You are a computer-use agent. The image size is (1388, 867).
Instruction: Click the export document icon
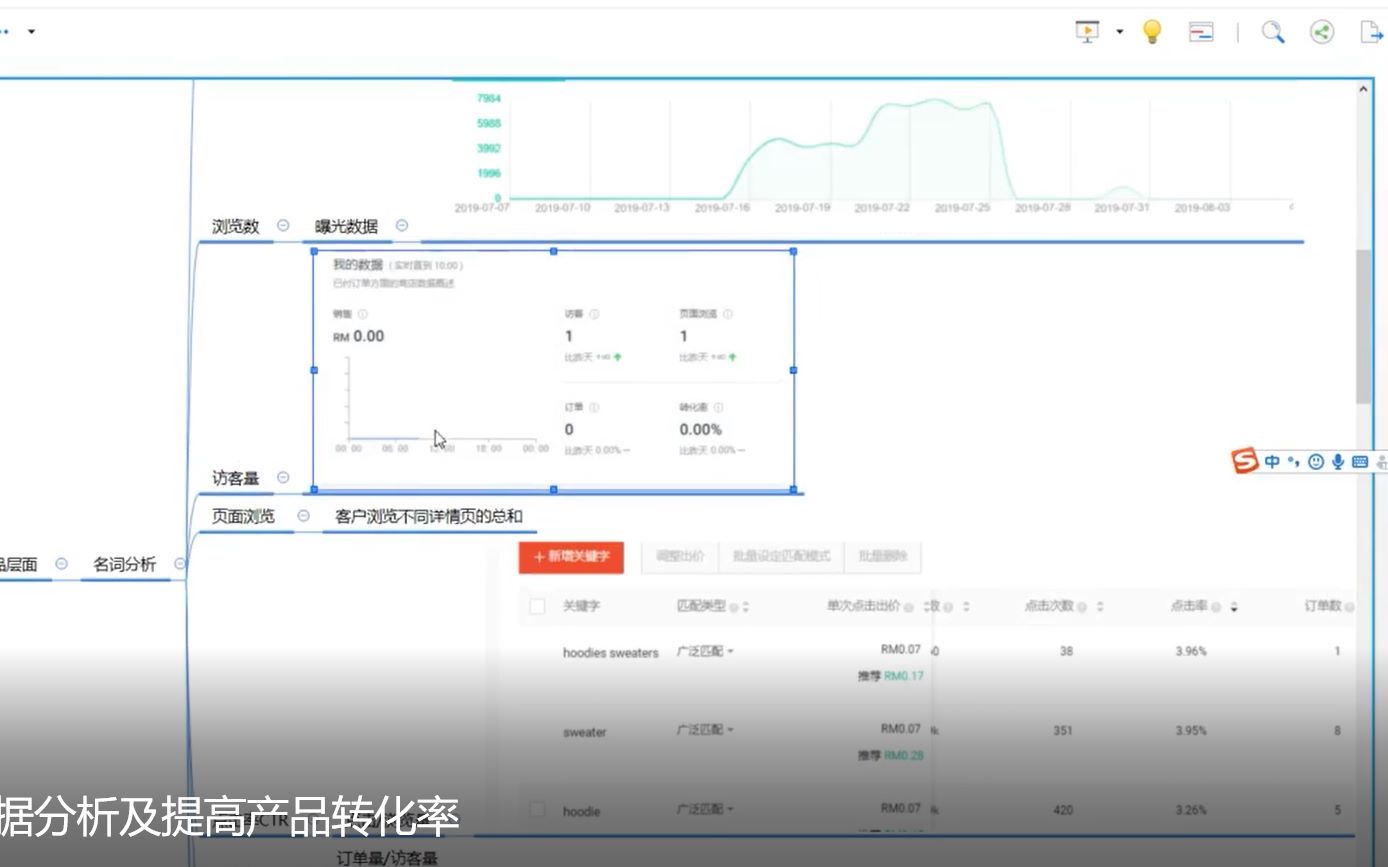point(1371,31)
